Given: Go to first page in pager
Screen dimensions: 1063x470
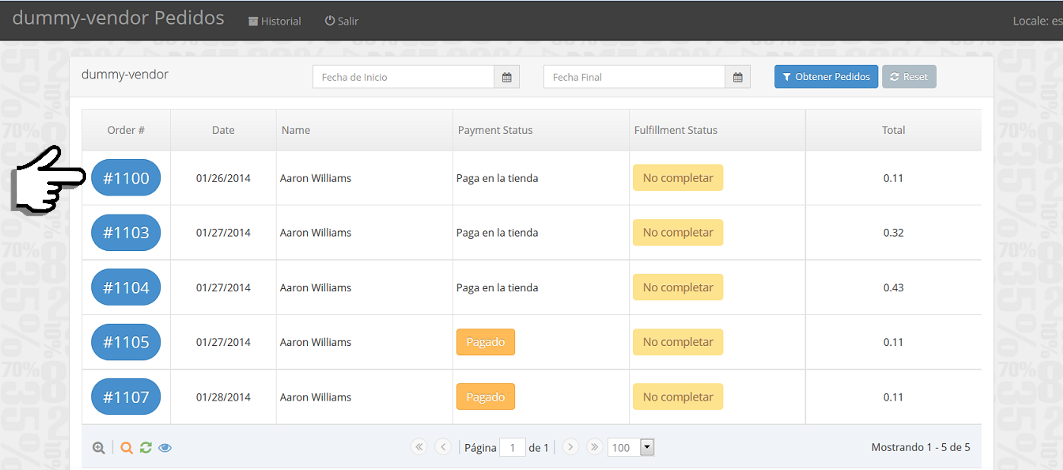Looking at the screenshot, I should click(x=418, y=447).
